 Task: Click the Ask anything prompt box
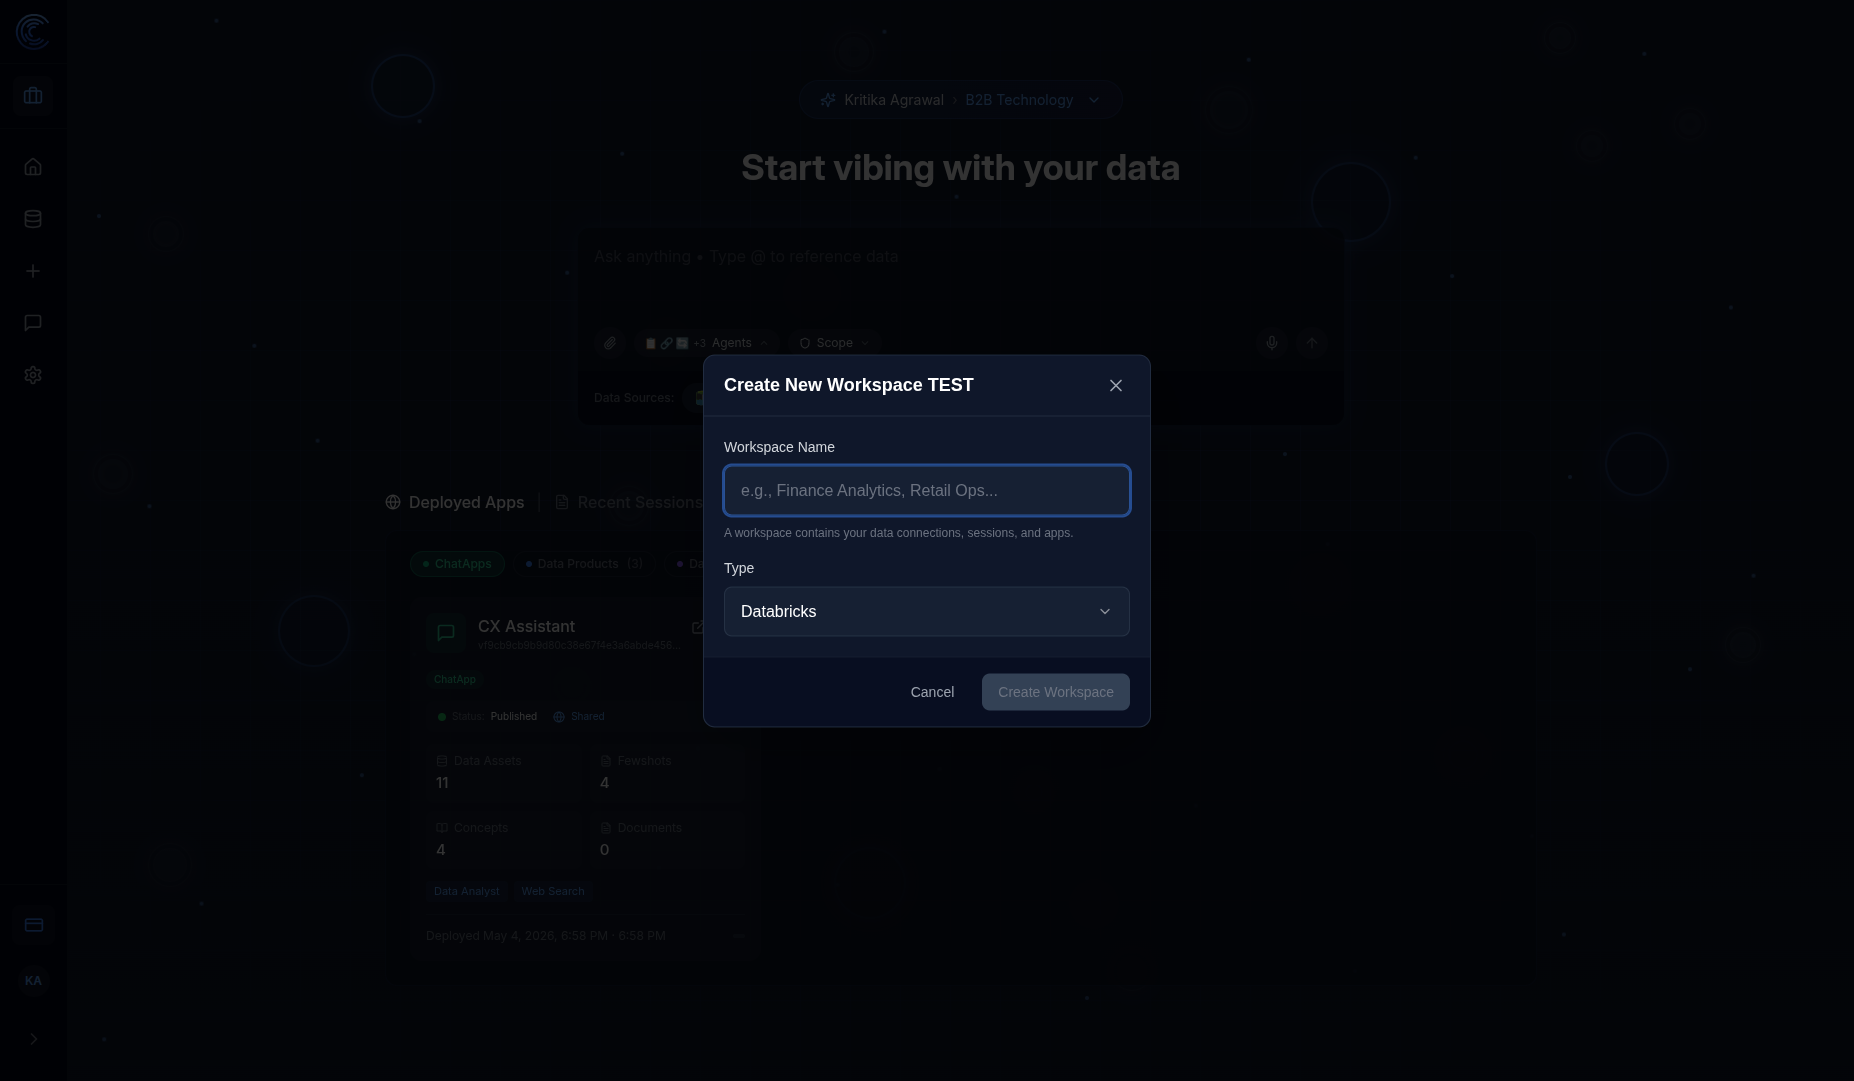960,274
